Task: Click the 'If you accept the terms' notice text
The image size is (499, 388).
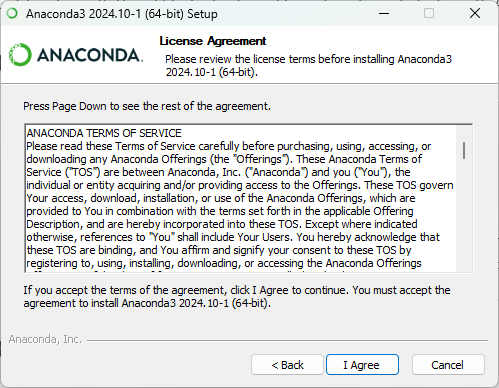Action: click(x=237, y=297)
